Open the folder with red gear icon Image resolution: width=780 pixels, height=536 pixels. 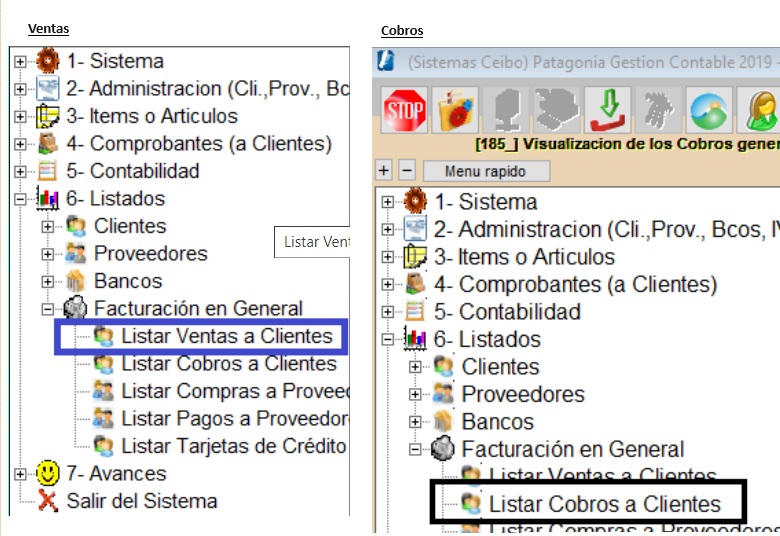click(x=455, y=110)
